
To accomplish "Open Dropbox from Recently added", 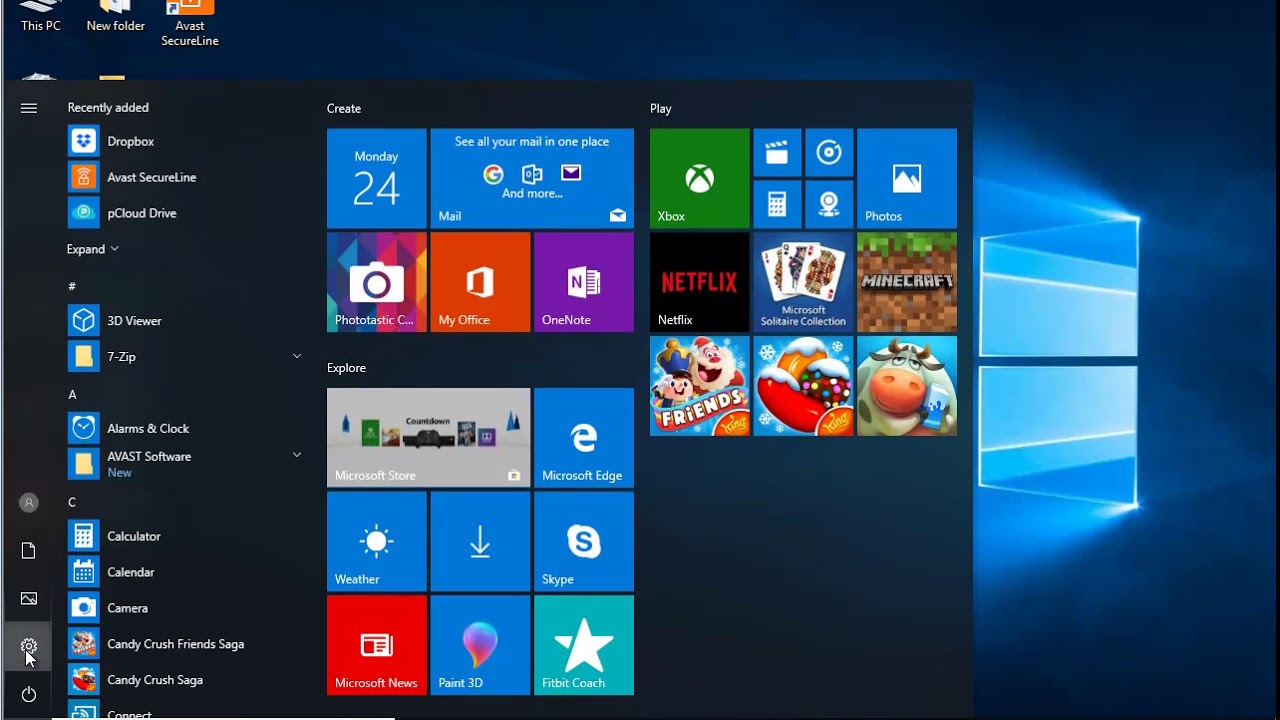I will 185,141.
